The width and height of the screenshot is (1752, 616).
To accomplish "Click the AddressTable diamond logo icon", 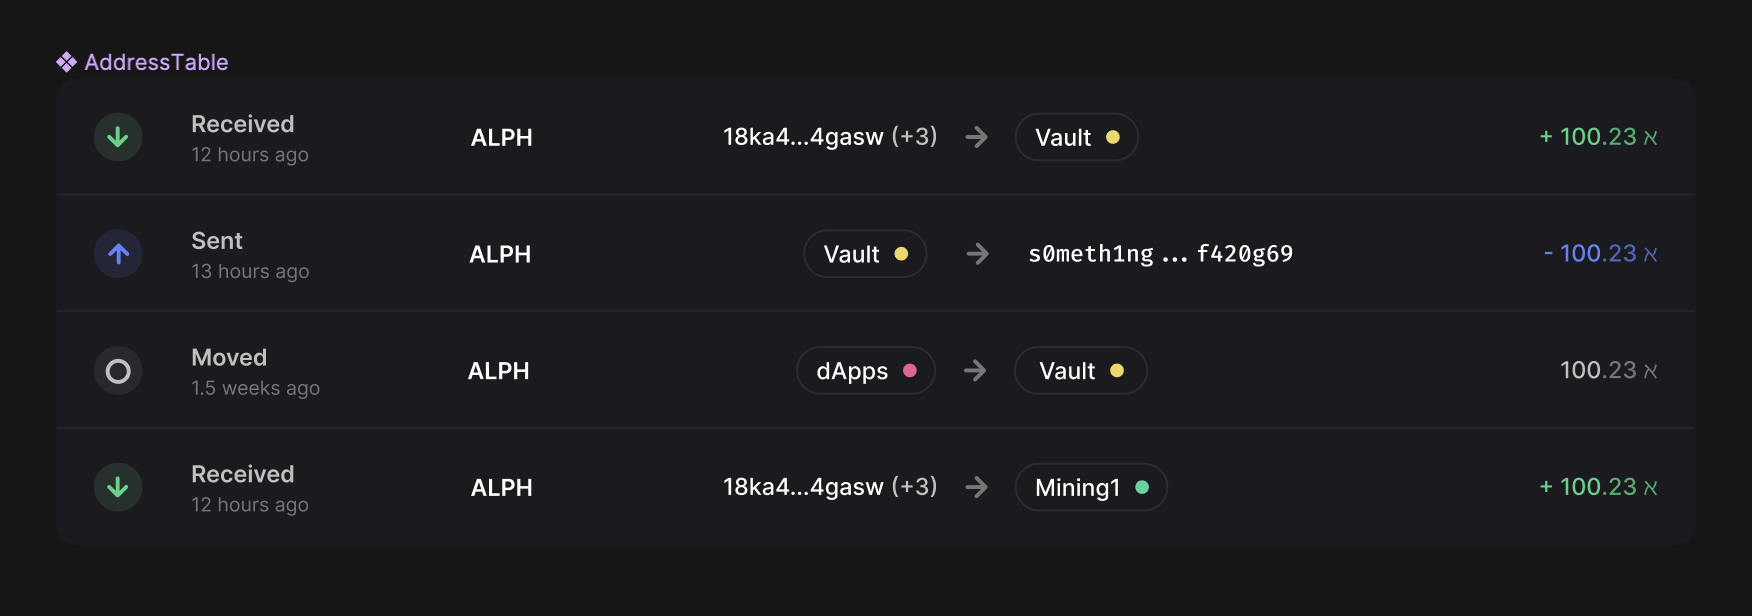I will tap(66, 61).
